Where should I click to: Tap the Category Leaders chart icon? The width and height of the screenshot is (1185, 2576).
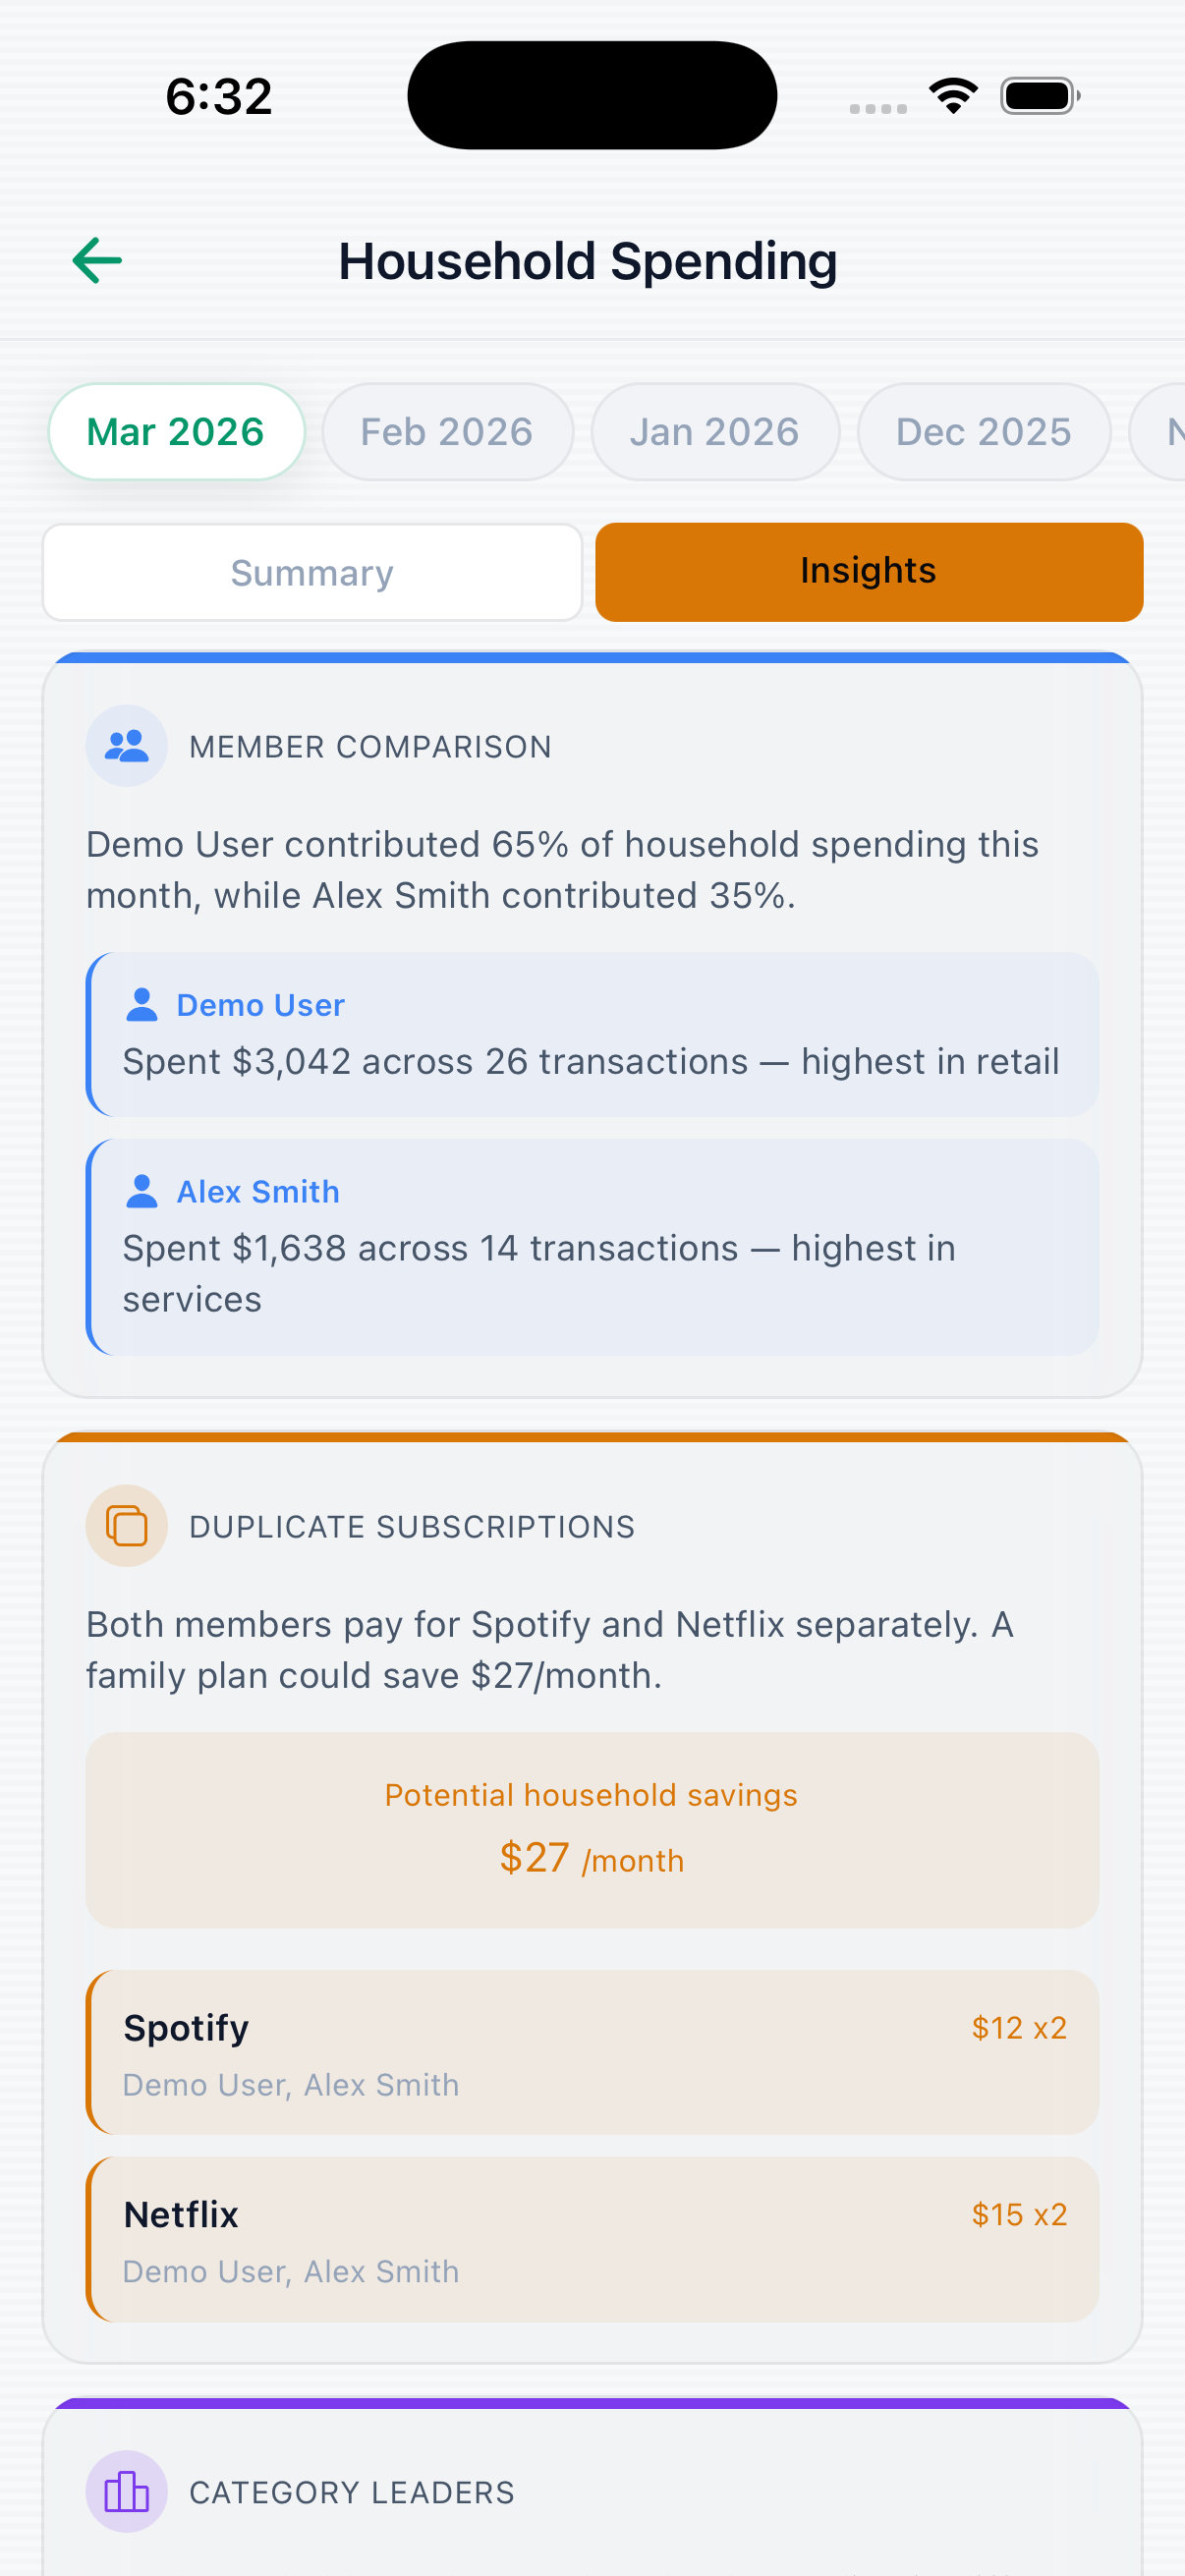point(127,2491)
